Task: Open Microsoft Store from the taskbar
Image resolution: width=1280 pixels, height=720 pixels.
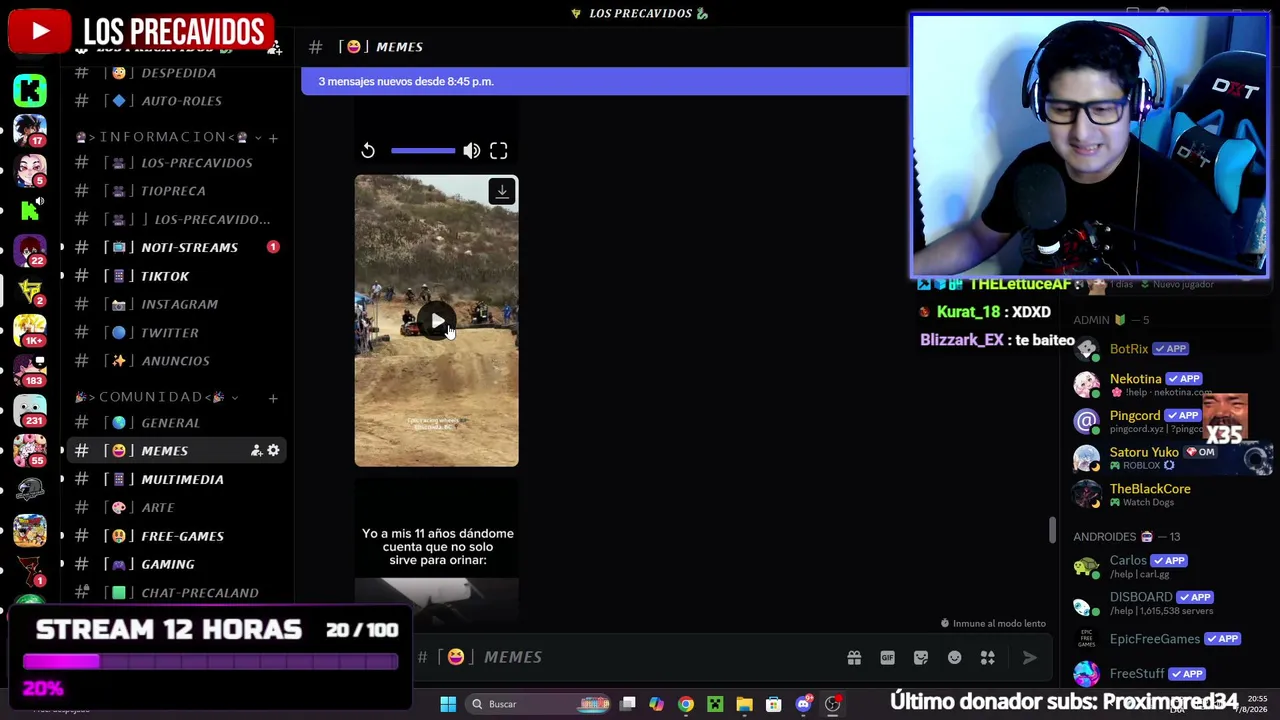Action: point(773,704)
